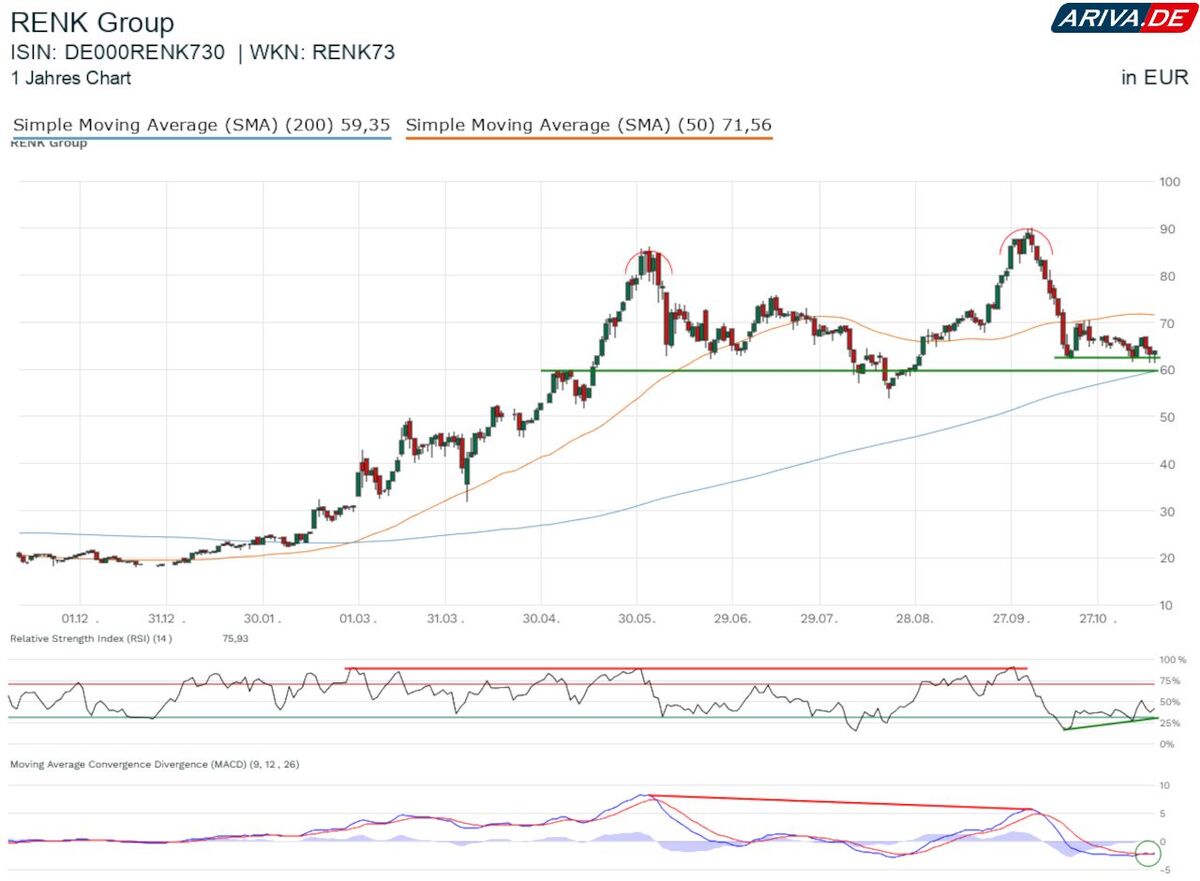
Task: Click the SMA (50) 71,56 legend entry
Action: point(589,125)
